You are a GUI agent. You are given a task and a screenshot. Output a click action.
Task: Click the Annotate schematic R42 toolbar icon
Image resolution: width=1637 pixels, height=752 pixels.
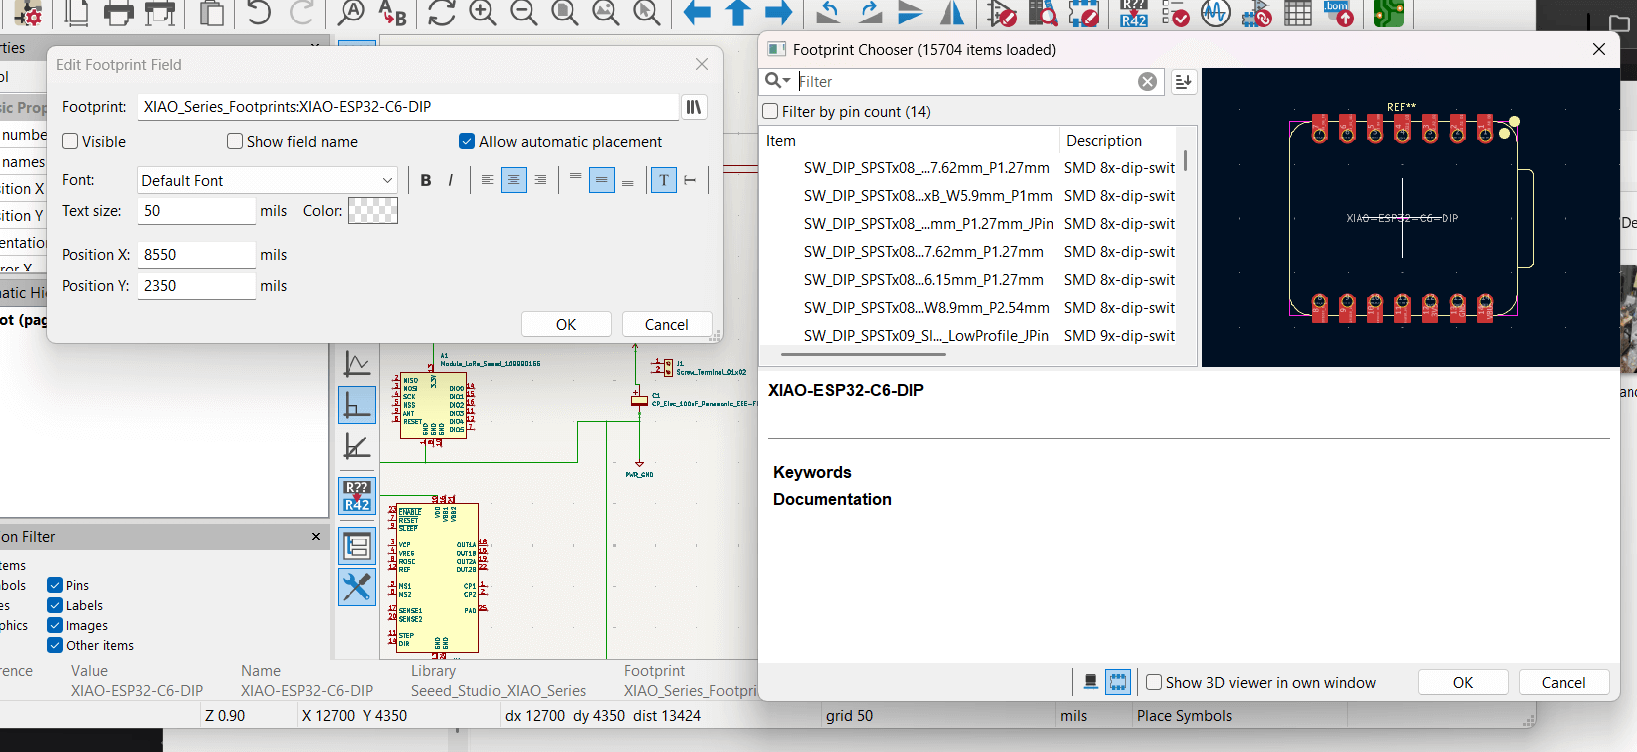click(1133, 13)
